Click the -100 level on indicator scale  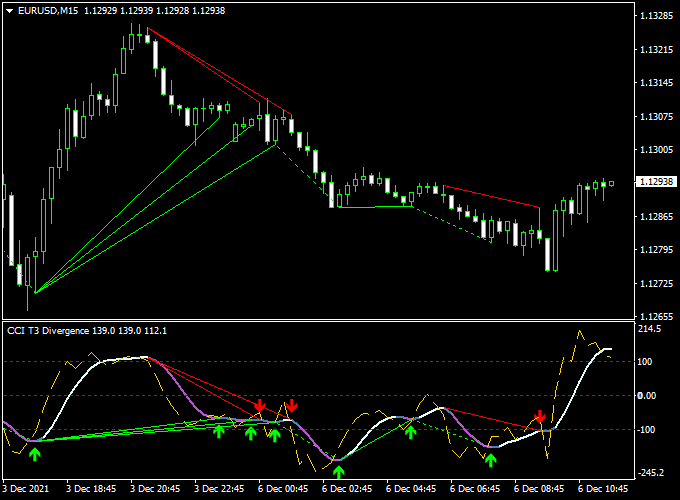(644, 429)
